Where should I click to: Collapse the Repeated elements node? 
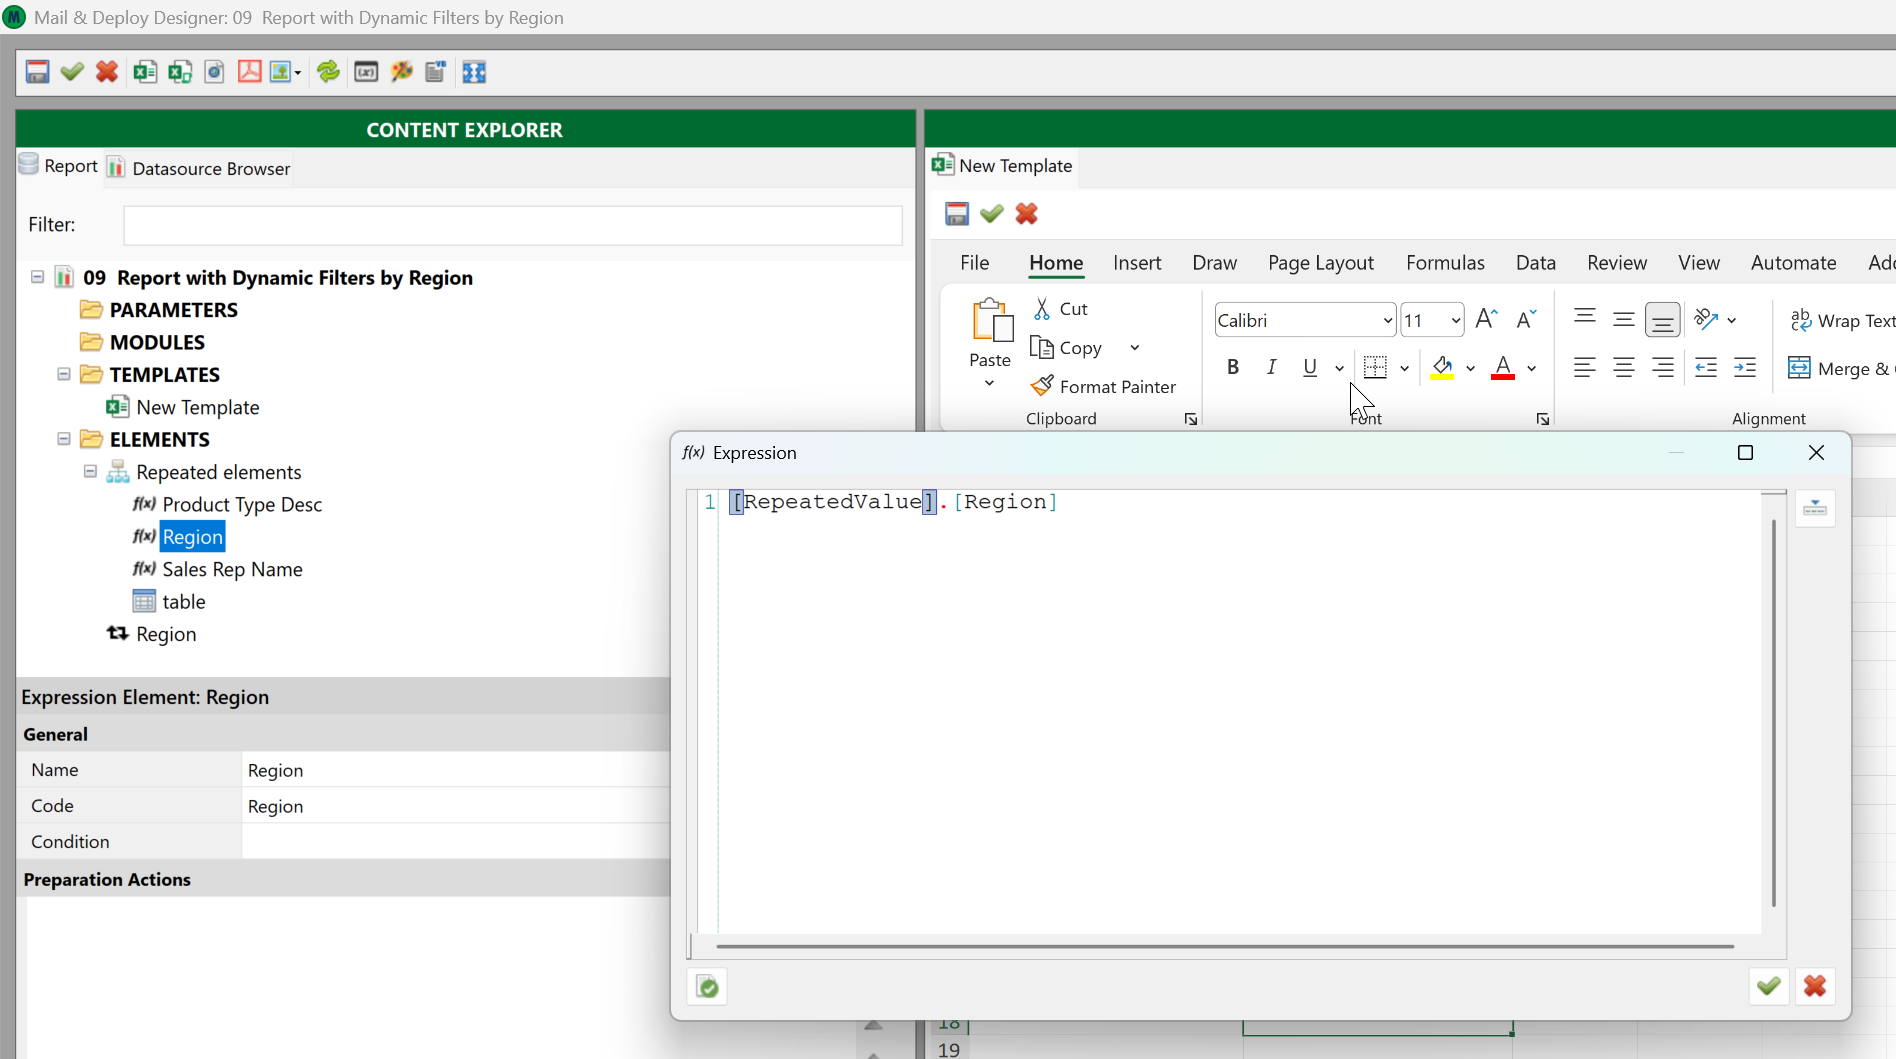(90, 471)
